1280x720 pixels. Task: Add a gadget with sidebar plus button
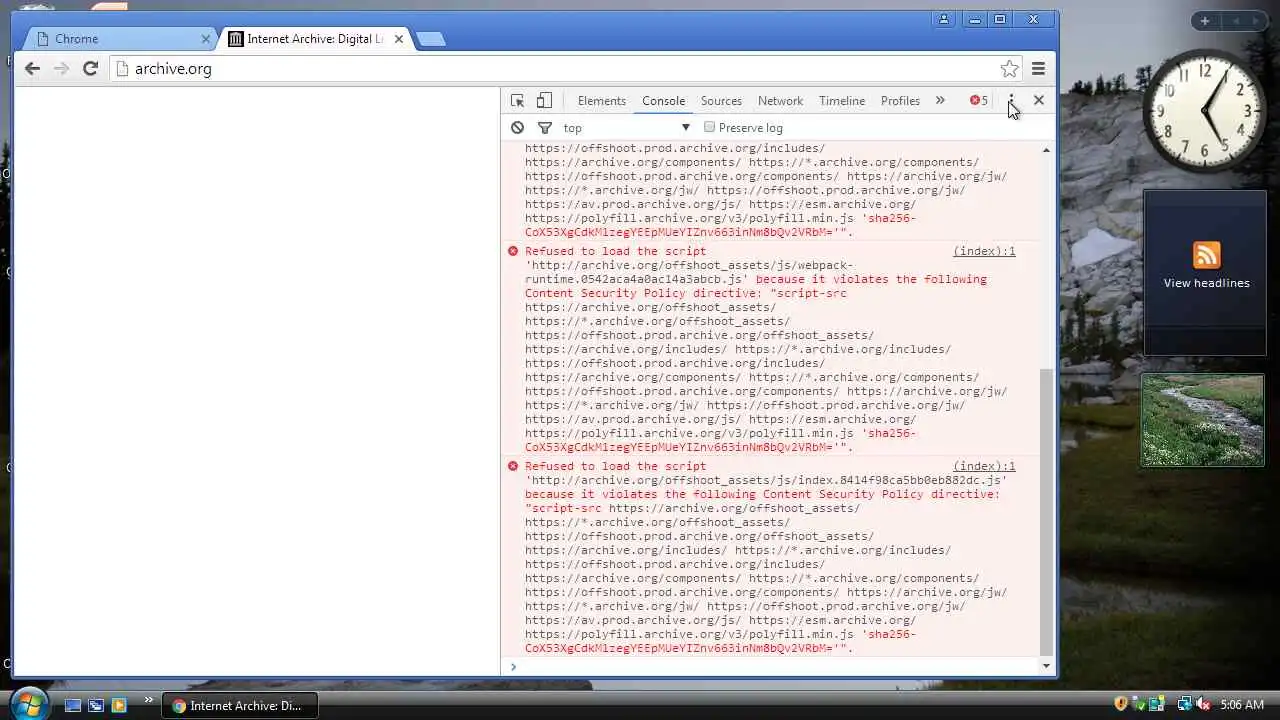tap(1205, 21)
